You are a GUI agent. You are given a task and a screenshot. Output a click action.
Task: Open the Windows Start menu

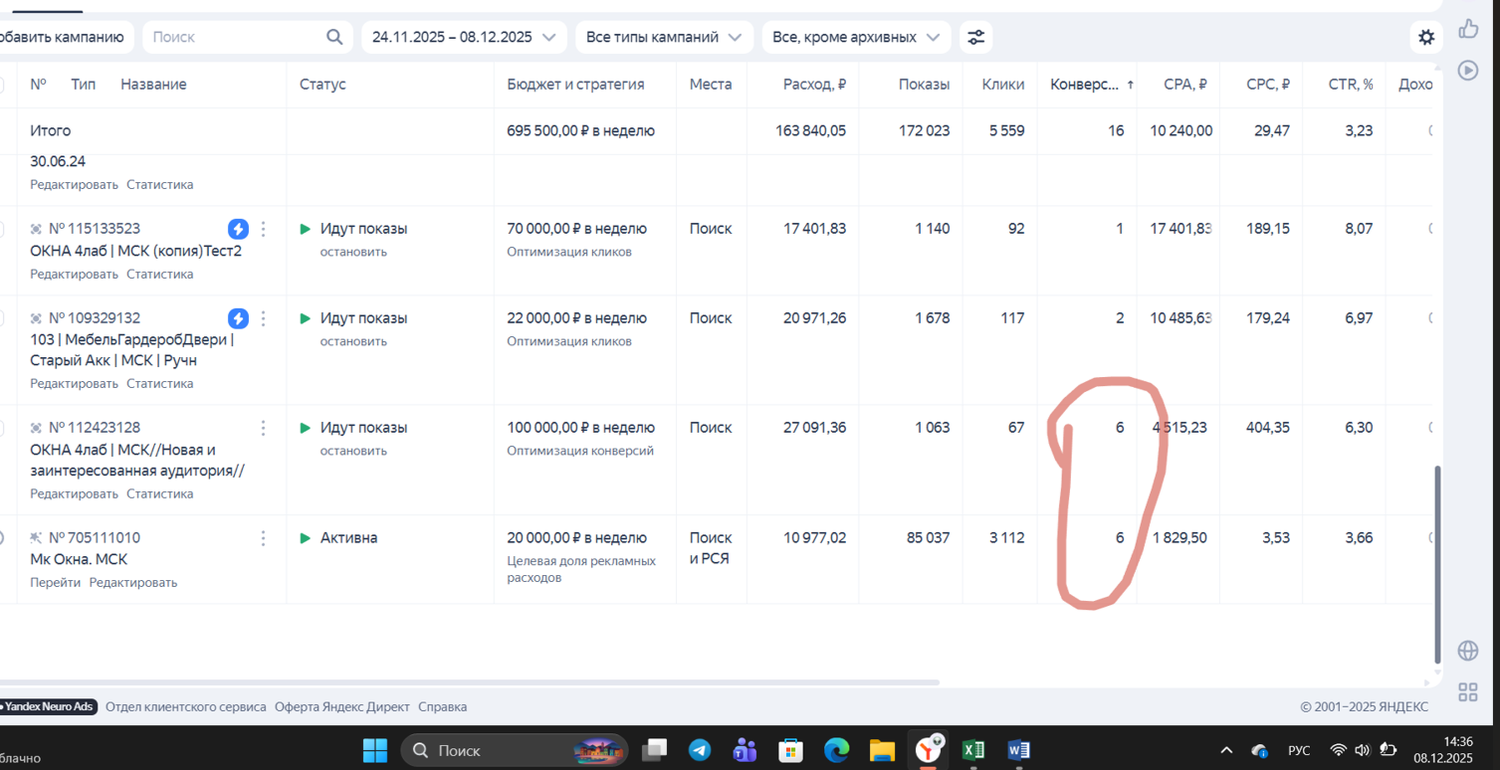374,750
